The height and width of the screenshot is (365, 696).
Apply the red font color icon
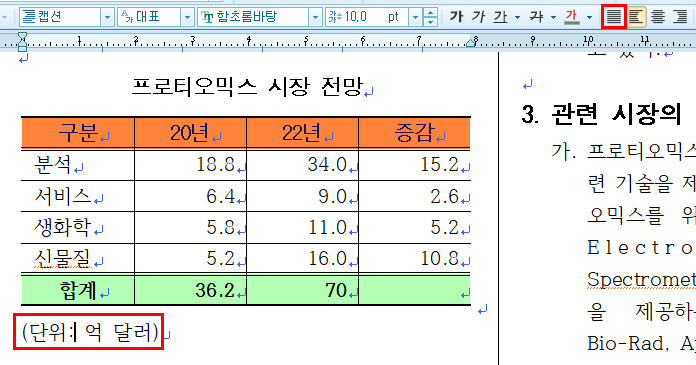(572, 17)
